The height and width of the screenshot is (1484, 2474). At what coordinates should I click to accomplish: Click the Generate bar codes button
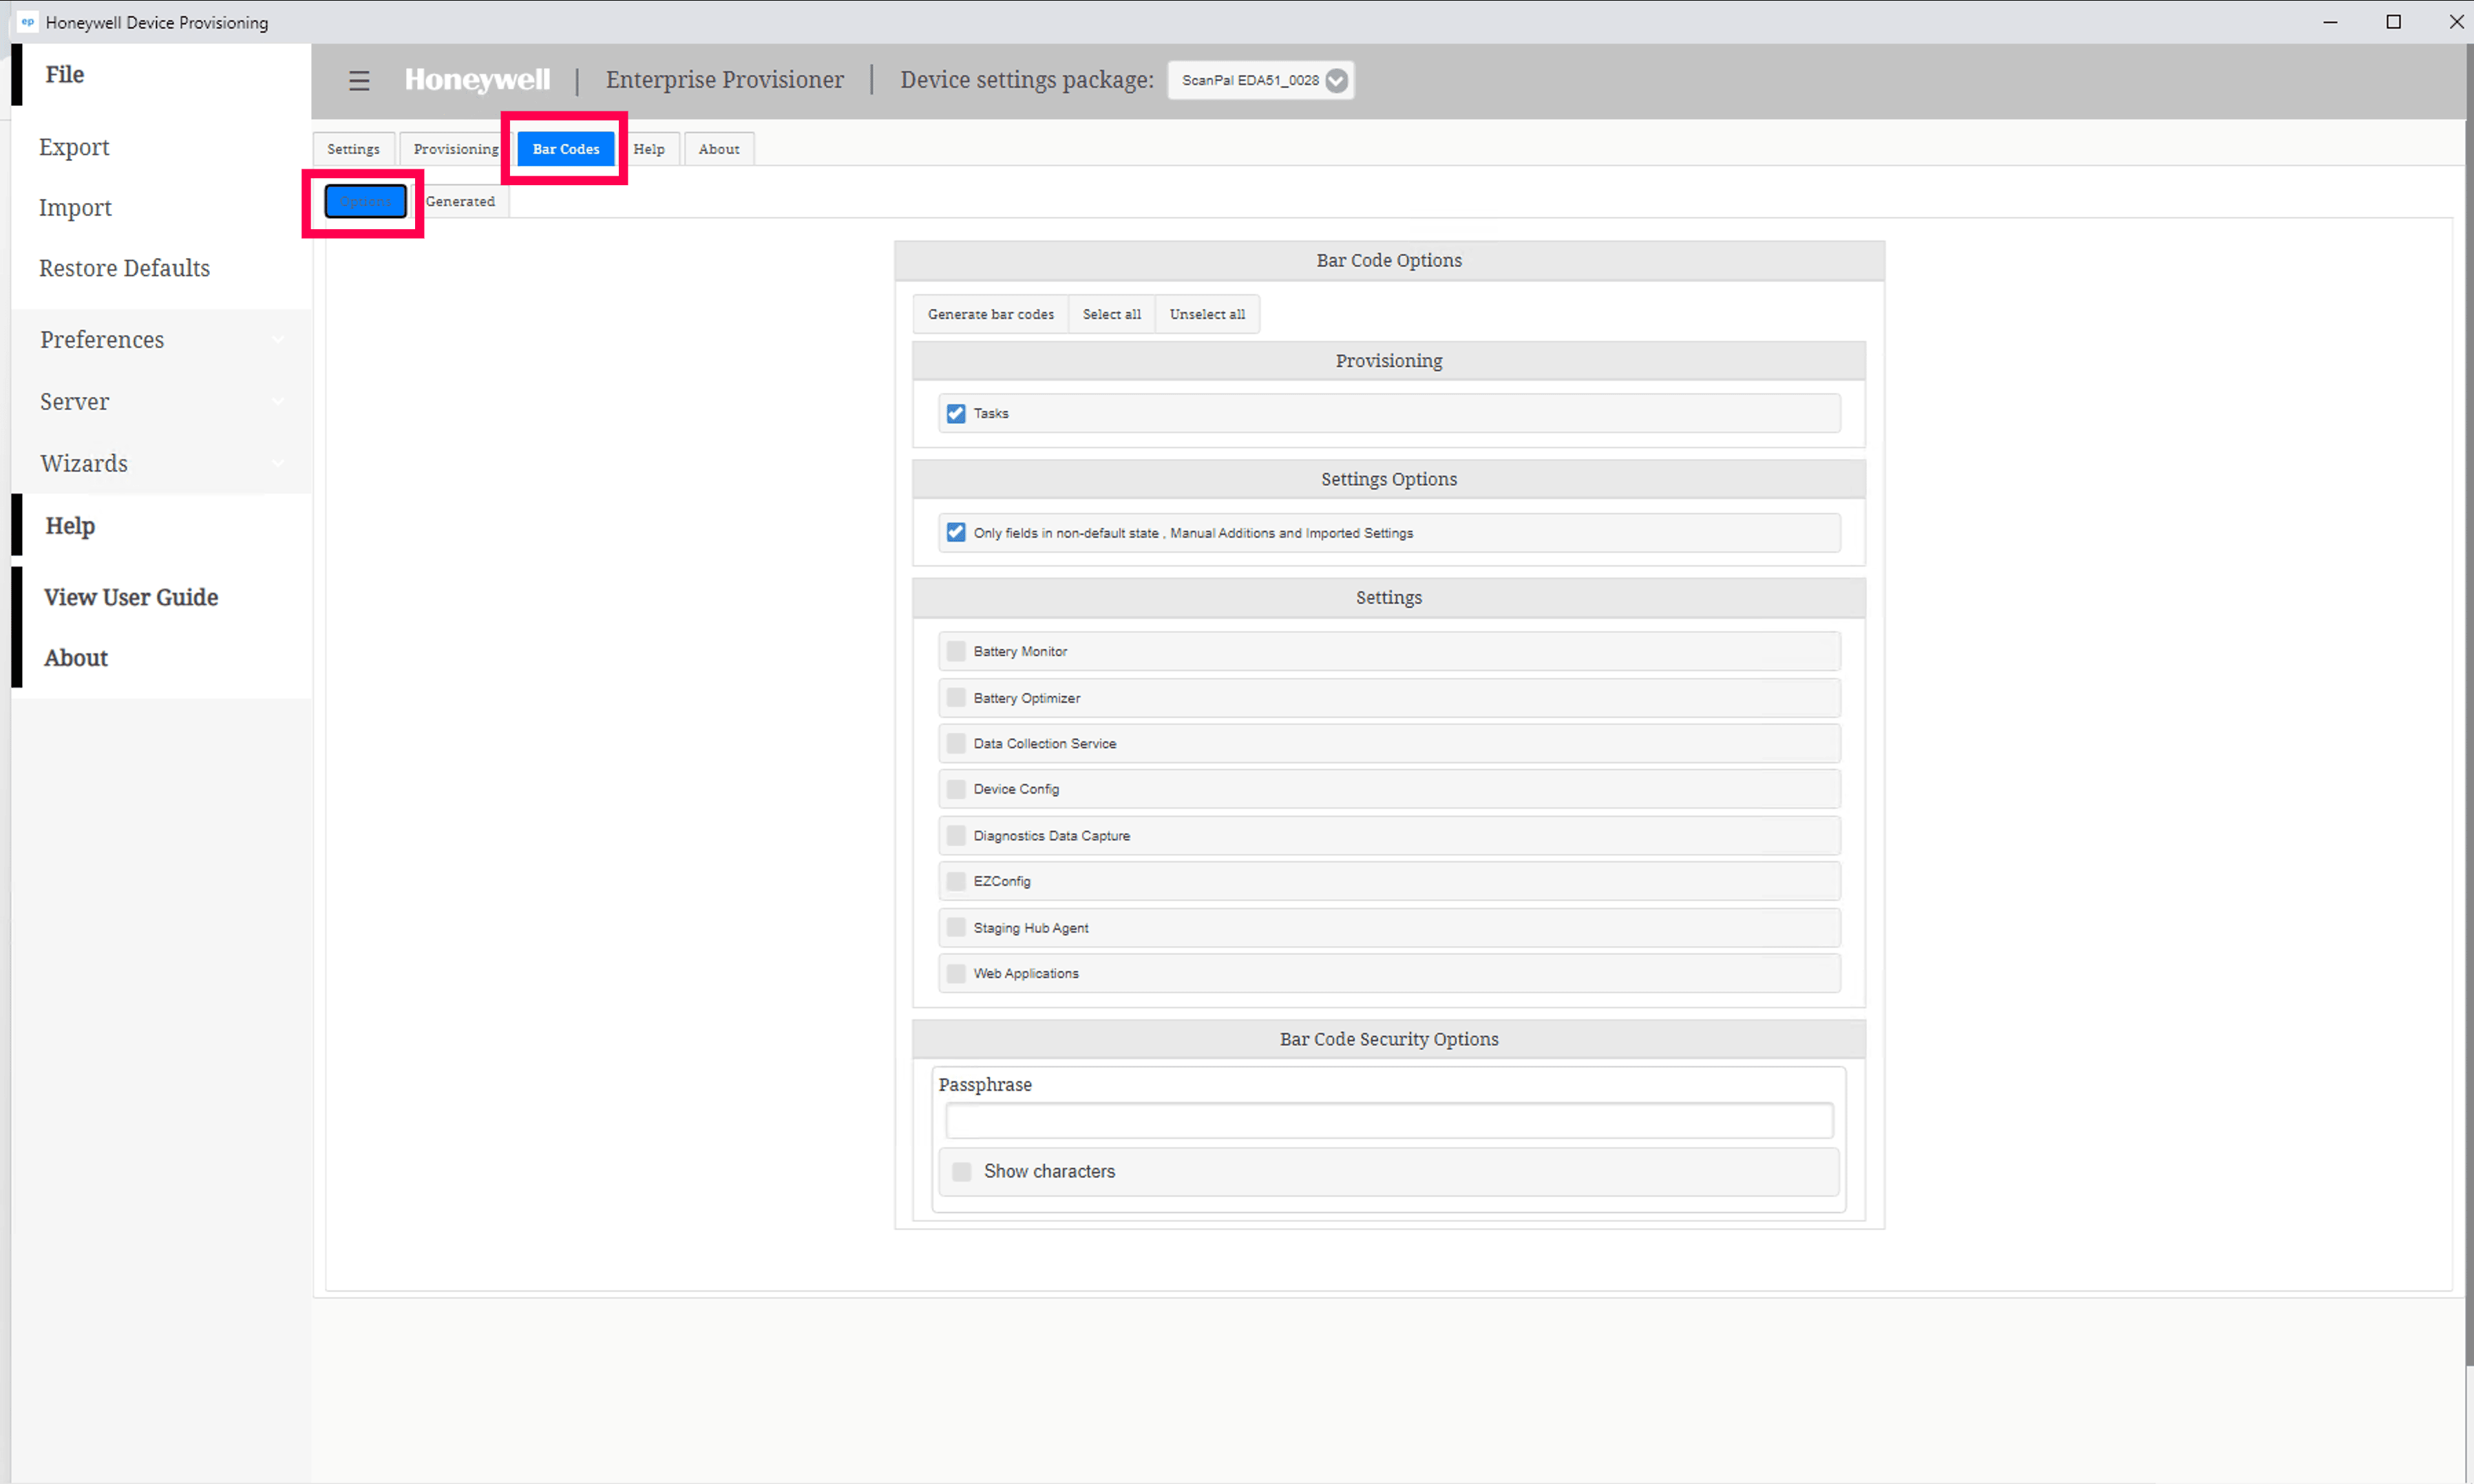[x=990, y=315]
